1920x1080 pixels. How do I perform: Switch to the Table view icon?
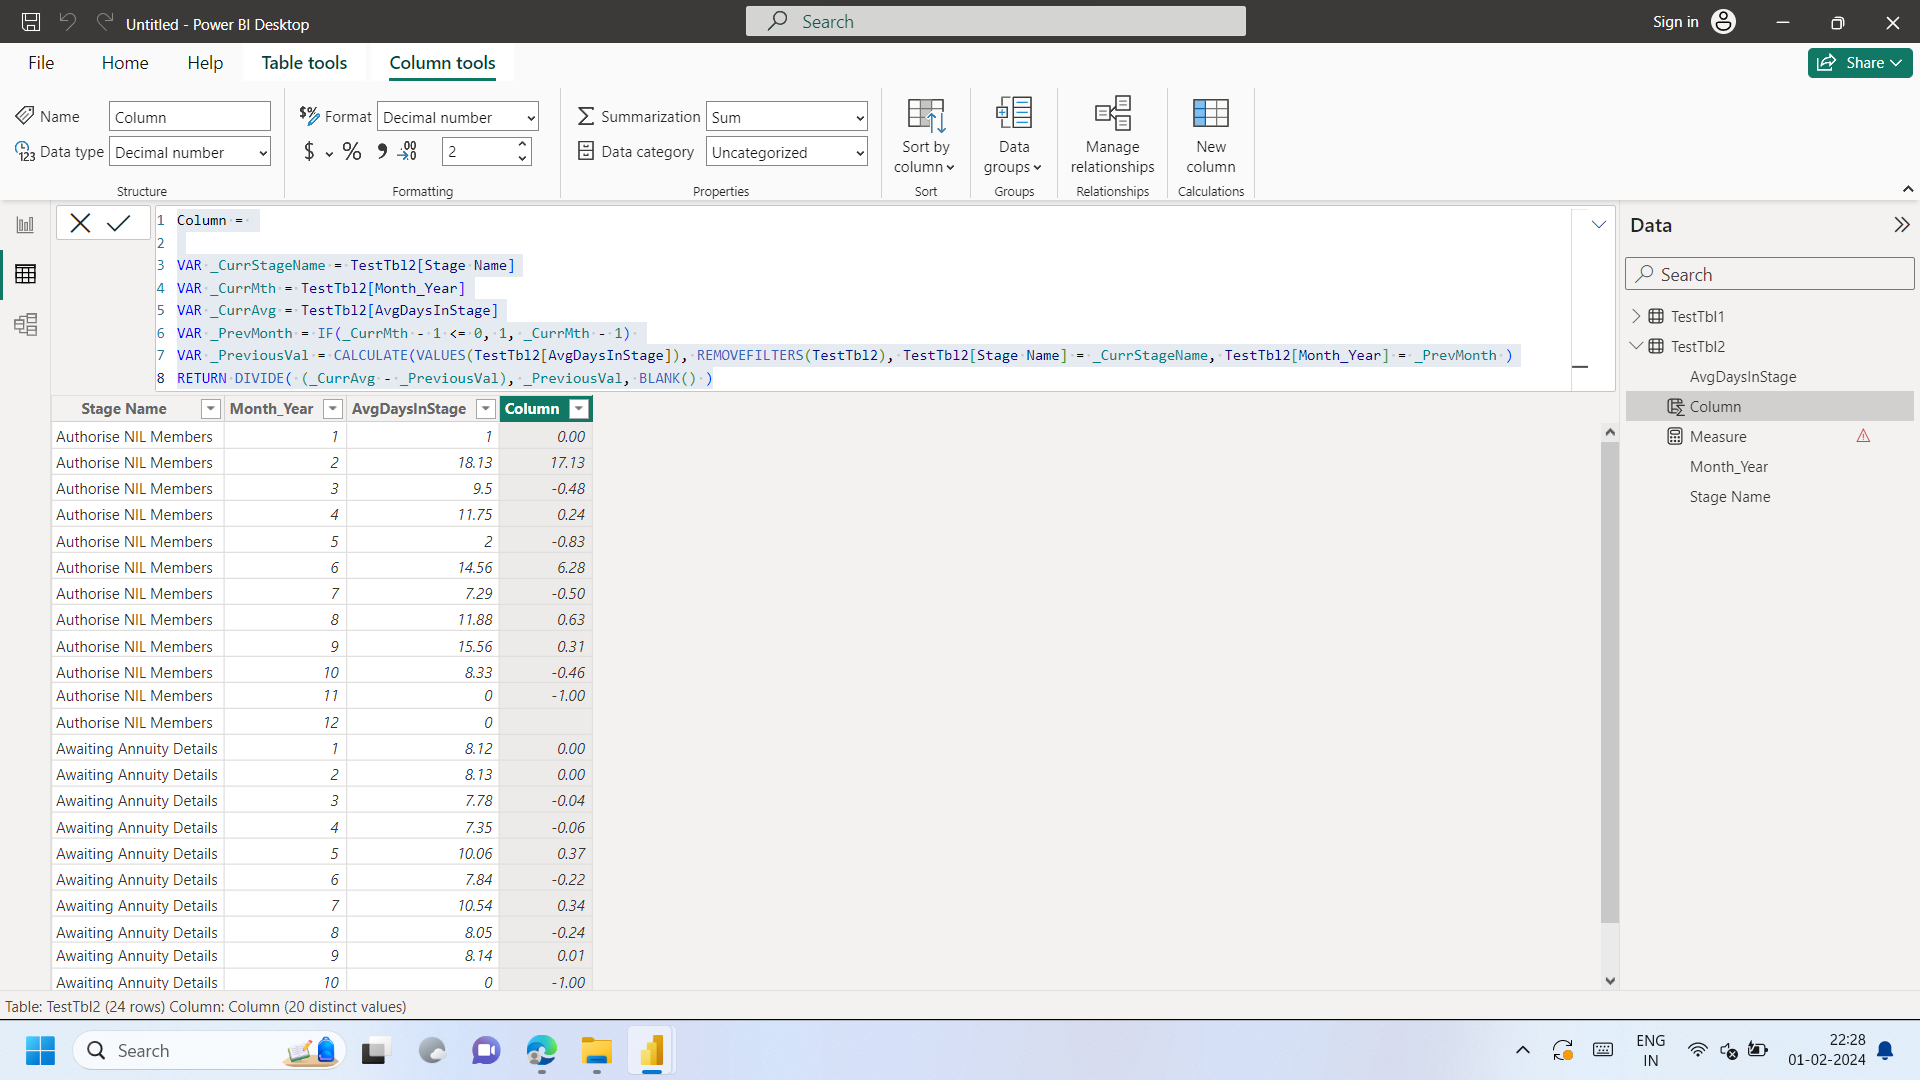(x=25, y=274)
